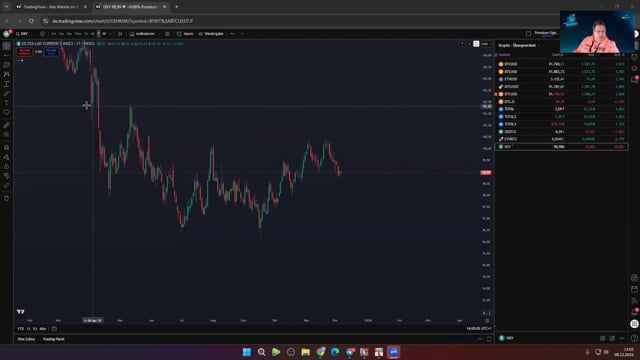The height and width of the screenshot is (360, 640).
Task: Undo the last chart action
Action: (232, 34)
